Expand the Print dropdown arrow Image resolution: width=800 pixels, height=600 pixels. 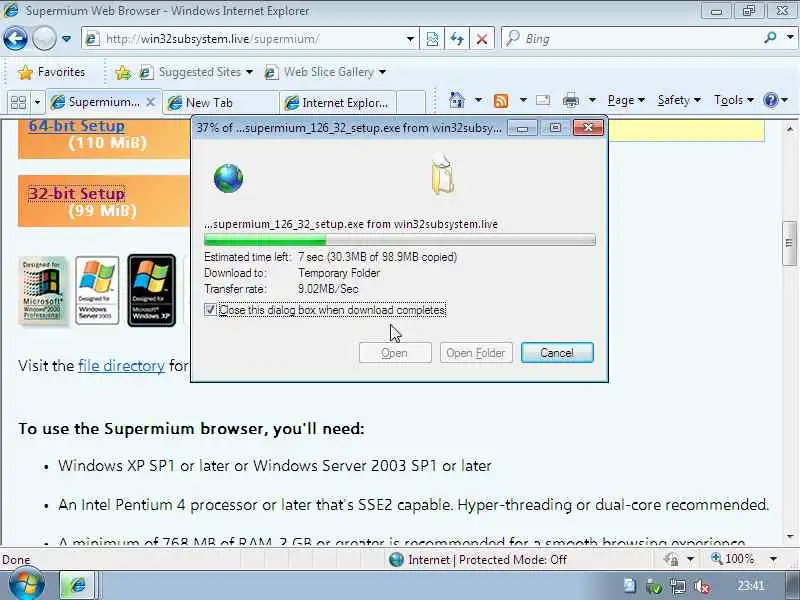tap(592, 100)
